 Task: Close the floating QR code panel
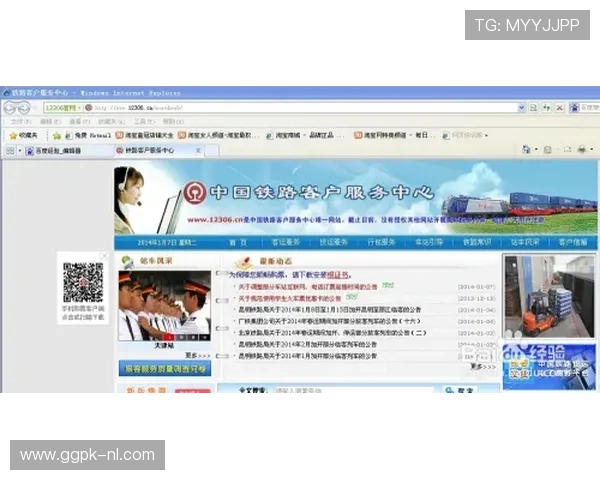click(104, 256)
